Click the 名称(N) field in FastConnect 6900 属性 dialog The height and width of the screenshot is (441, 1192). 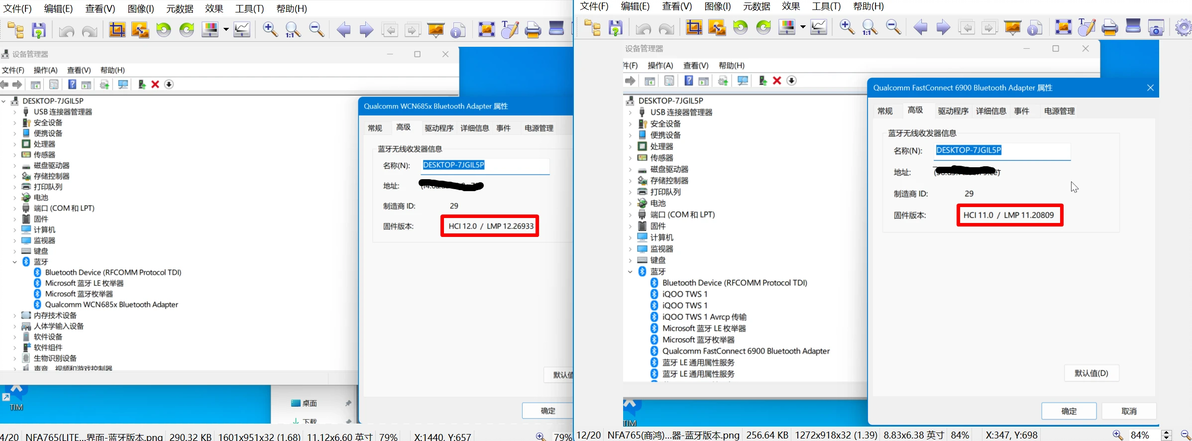(1002, 151)
